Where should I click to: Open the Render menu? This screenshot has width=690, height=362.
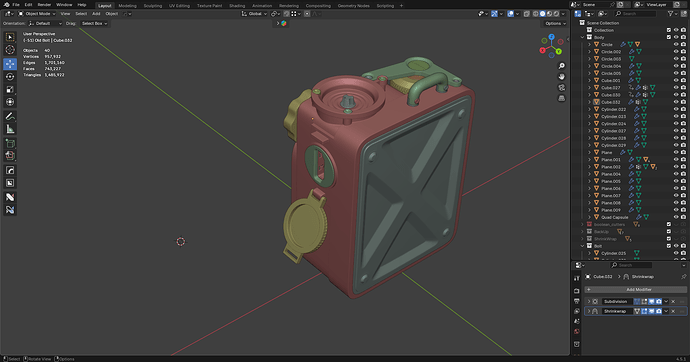tap(44, 5)
